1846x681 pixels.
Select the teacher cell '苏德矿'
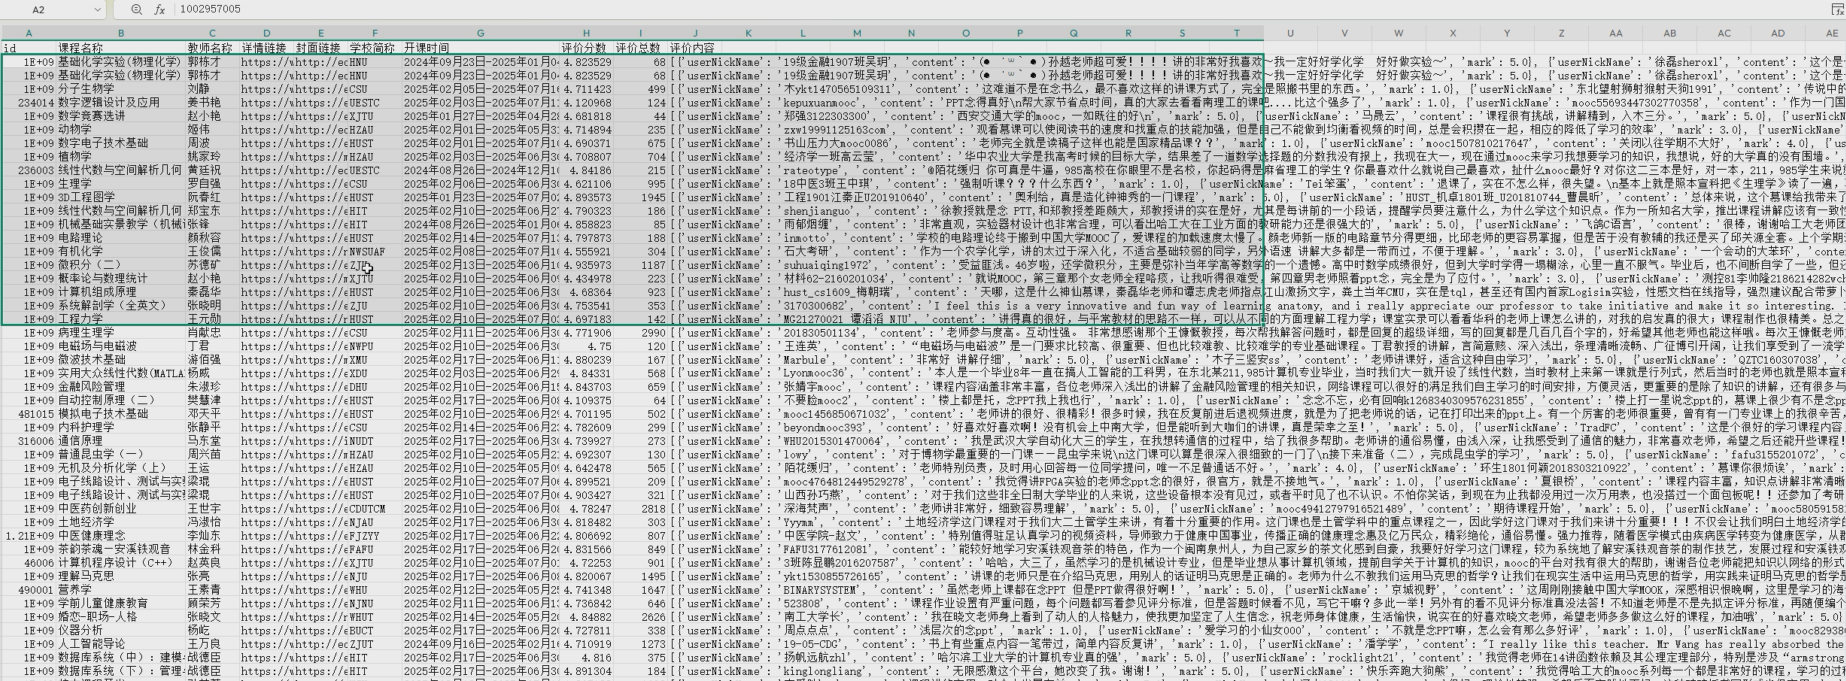click(213, 265)
